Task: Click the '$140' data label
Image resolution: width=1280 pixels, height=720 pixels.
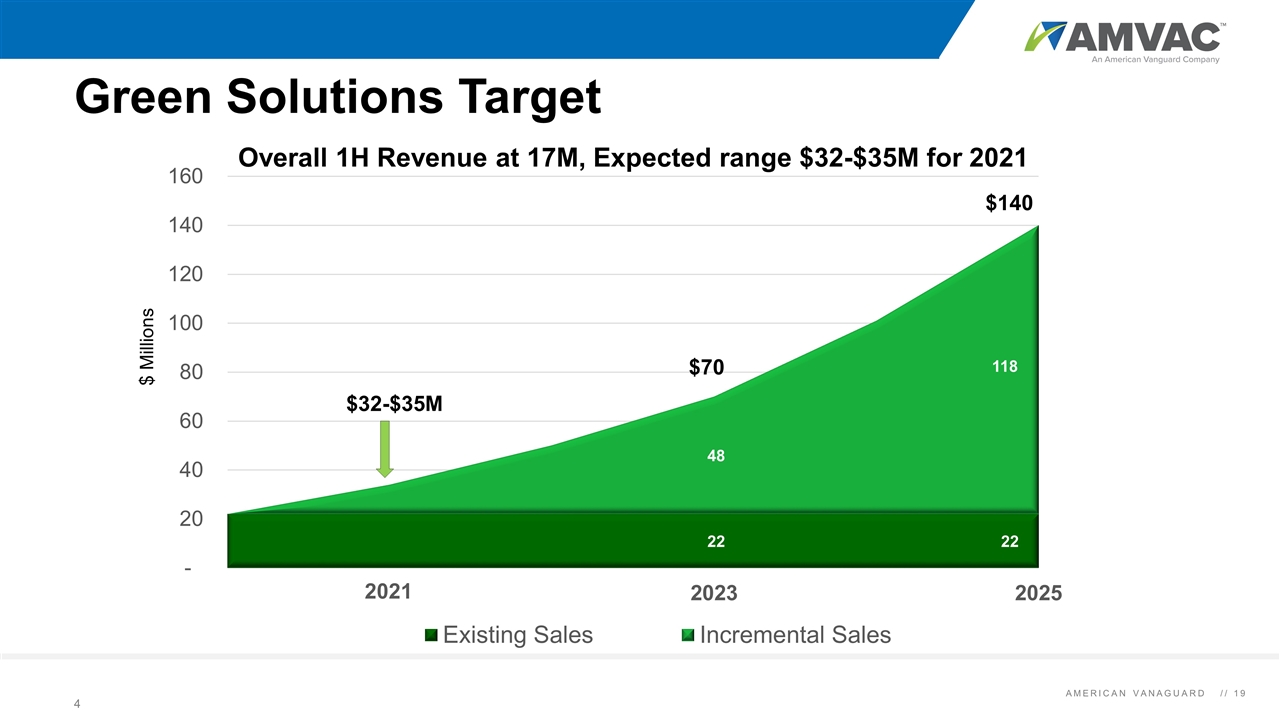Action: tap(1008, 203)
